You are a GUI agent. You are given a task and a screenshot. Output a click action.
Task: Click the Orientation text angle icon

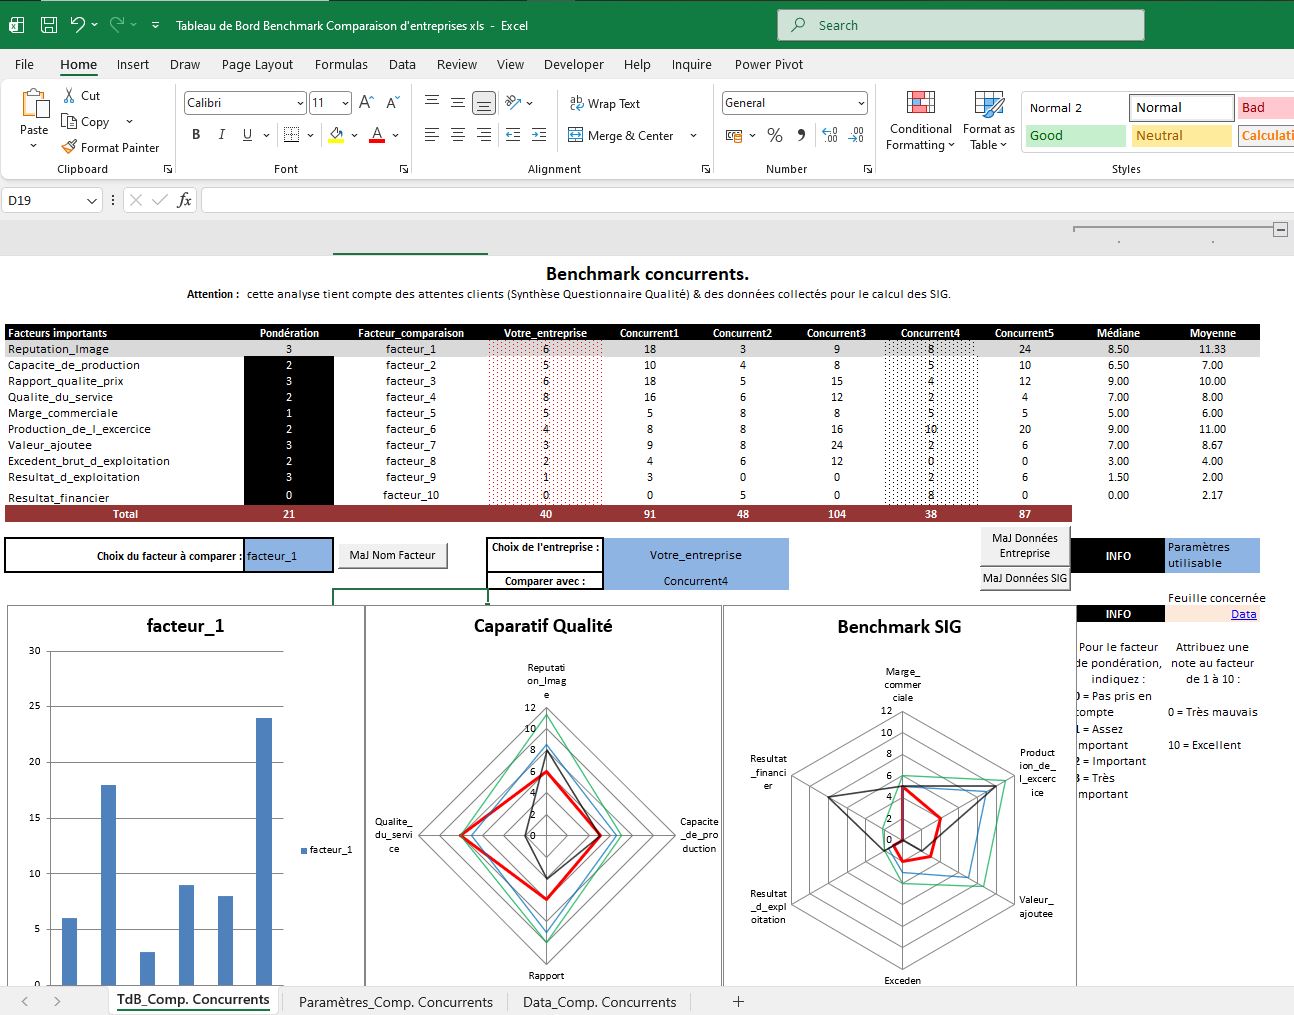tap(513, 102)
